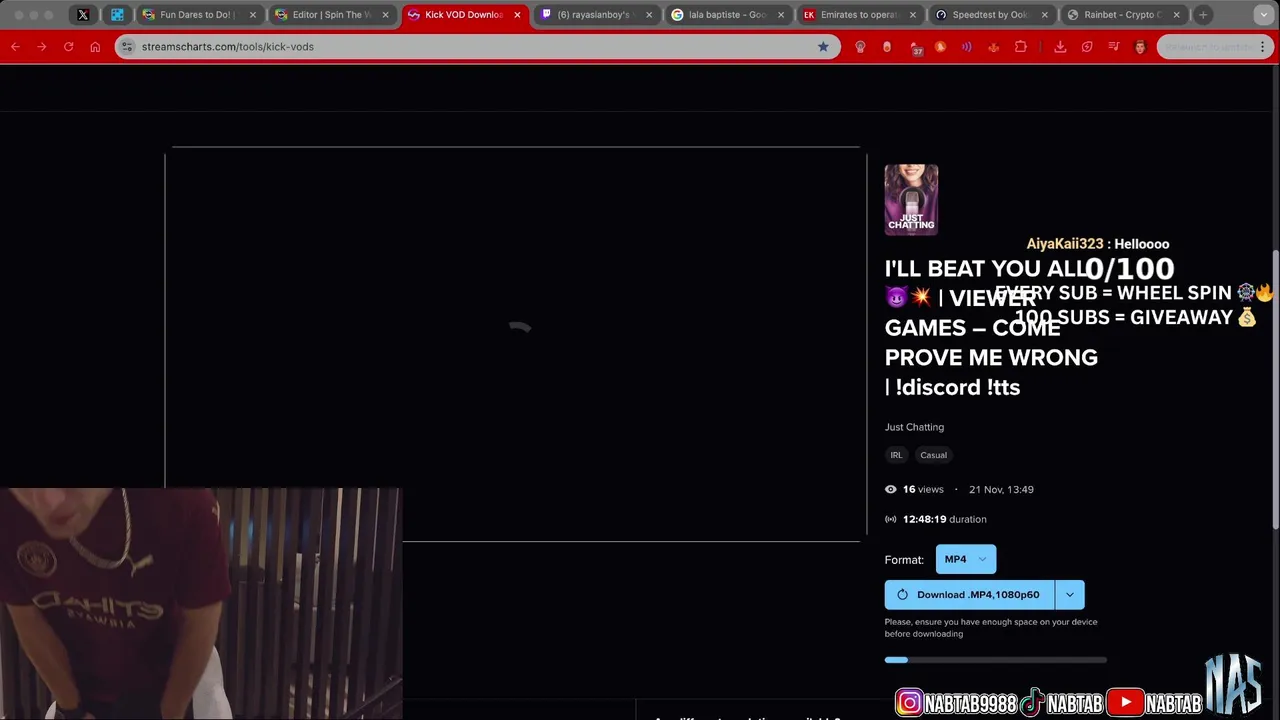Click Download .MP4,1080p60 button
Viewport: 1280px width, 720px height.
click(969, 594)
